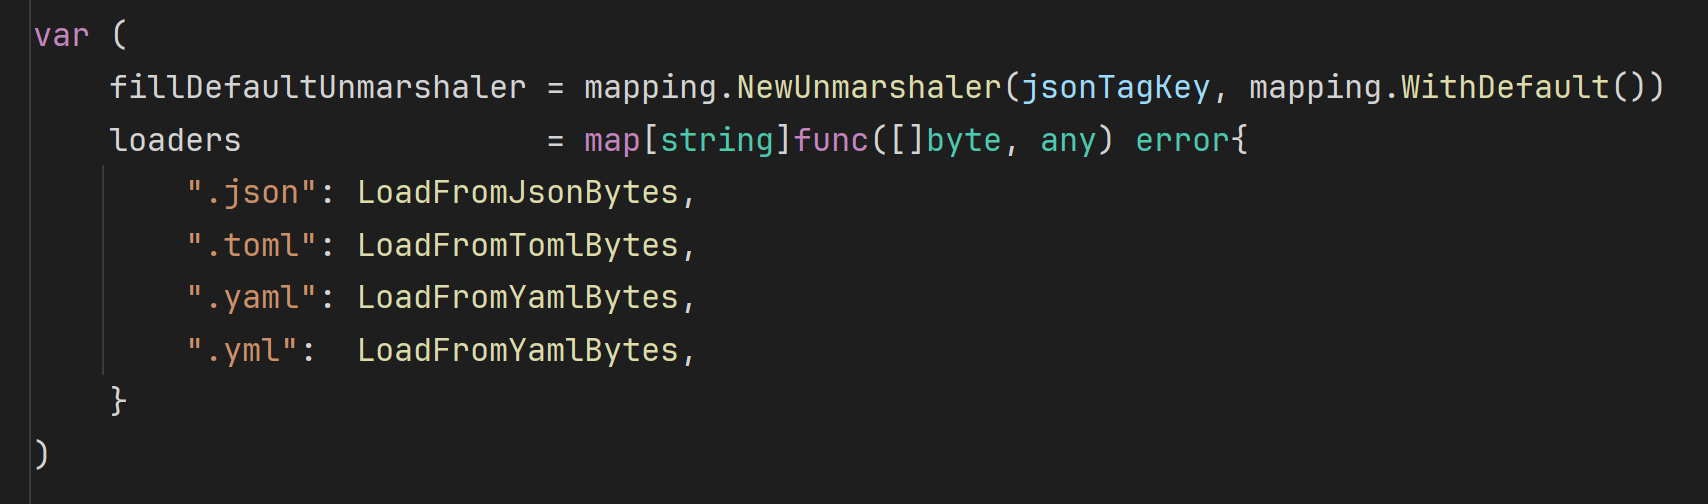Image resolution: width=1708 pixels, height=504 pixels.
Task: Click the string type in map declaration
Action: click(x=717, y=141)
